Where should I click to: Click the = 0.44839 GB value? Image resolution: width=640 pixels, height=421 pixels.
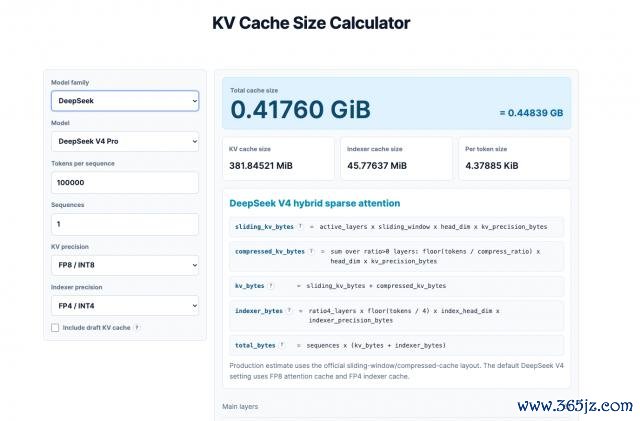(531, 113)
